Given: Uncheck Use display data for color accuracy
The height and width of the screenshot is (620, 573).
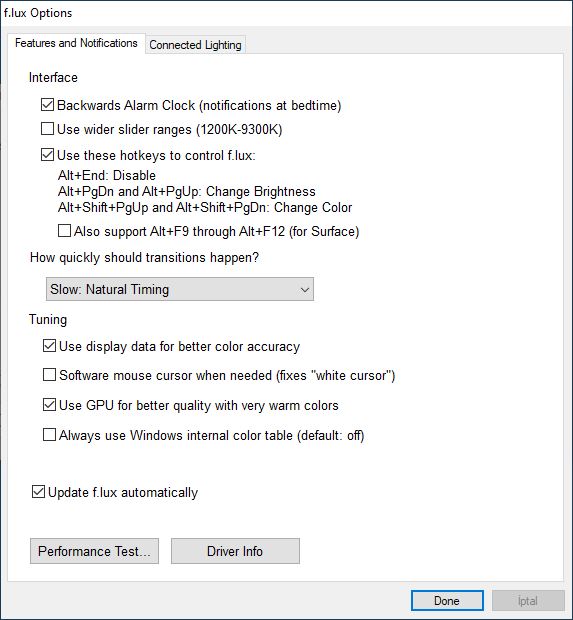Looking at the screenshot, I should tap(49, 346).
